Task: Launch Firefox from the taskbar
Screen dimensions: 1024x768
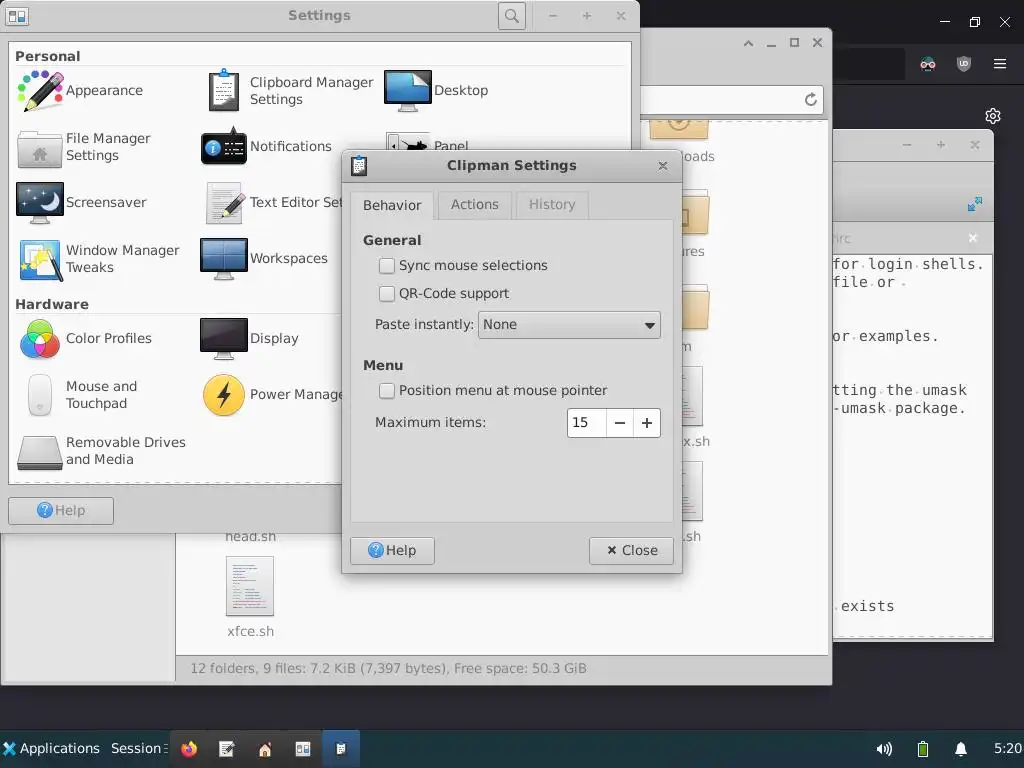Action: tap(189, 748)
